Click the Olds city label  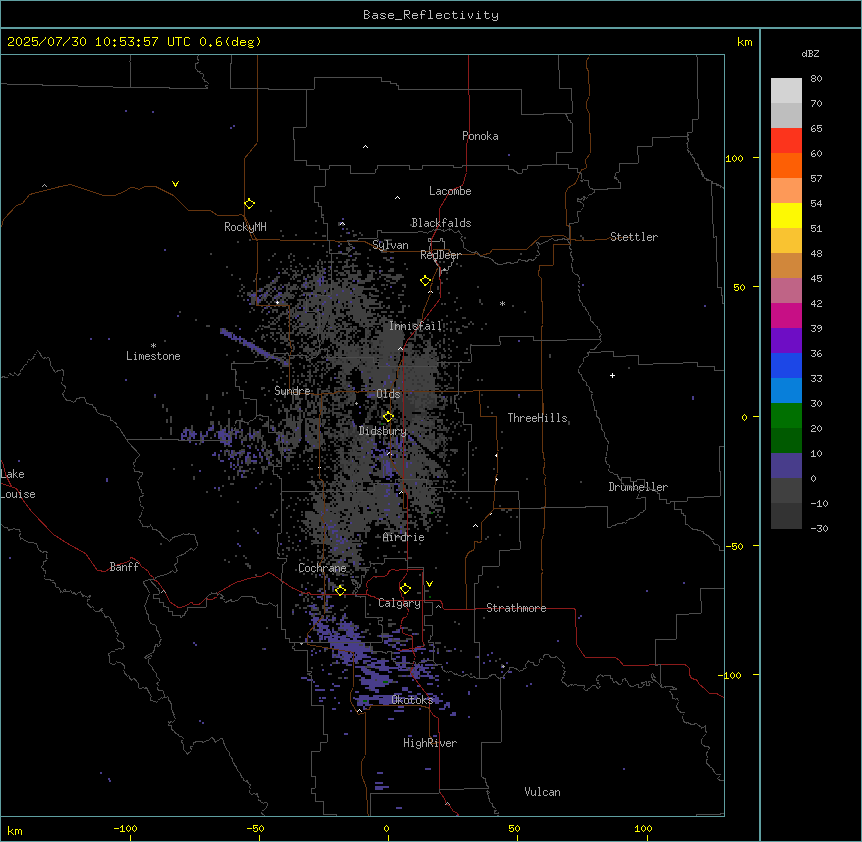(388, 394)
